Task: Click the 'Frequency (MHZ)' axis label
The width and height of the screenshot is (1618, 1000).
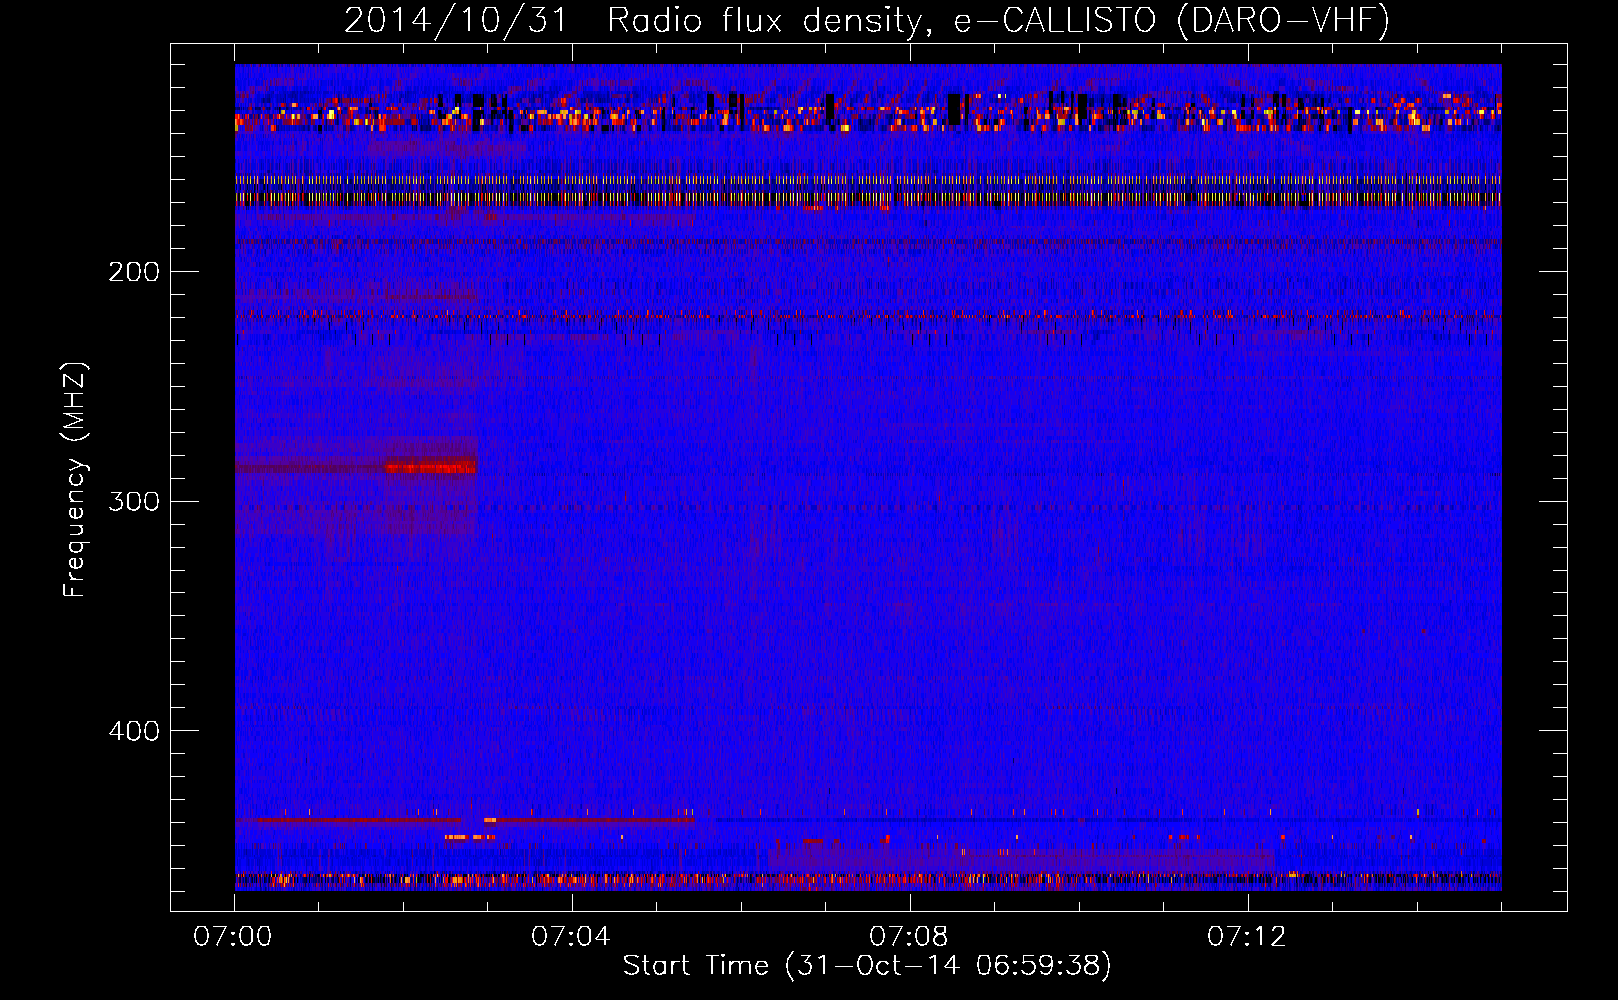Action: [x=75, y=479]
